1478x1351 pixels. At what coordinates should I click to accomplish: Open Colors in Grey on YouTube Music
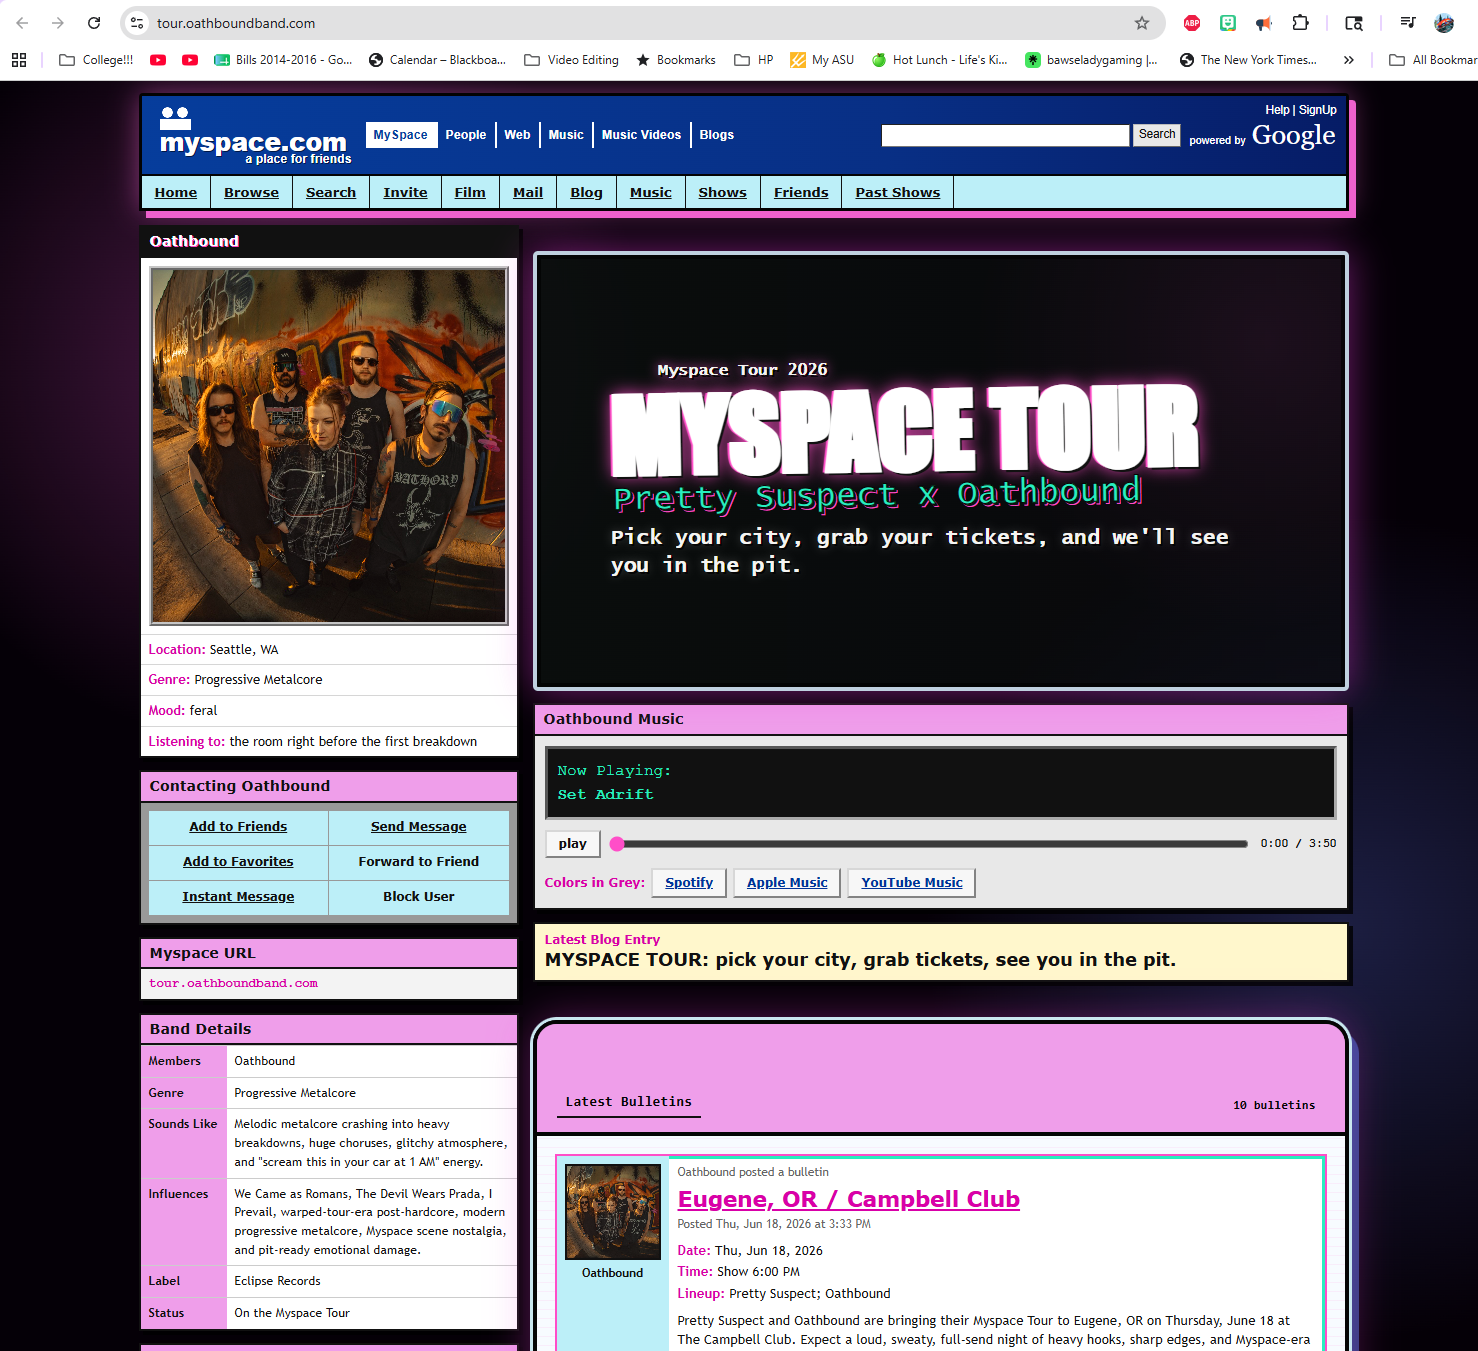click(912, 883)
